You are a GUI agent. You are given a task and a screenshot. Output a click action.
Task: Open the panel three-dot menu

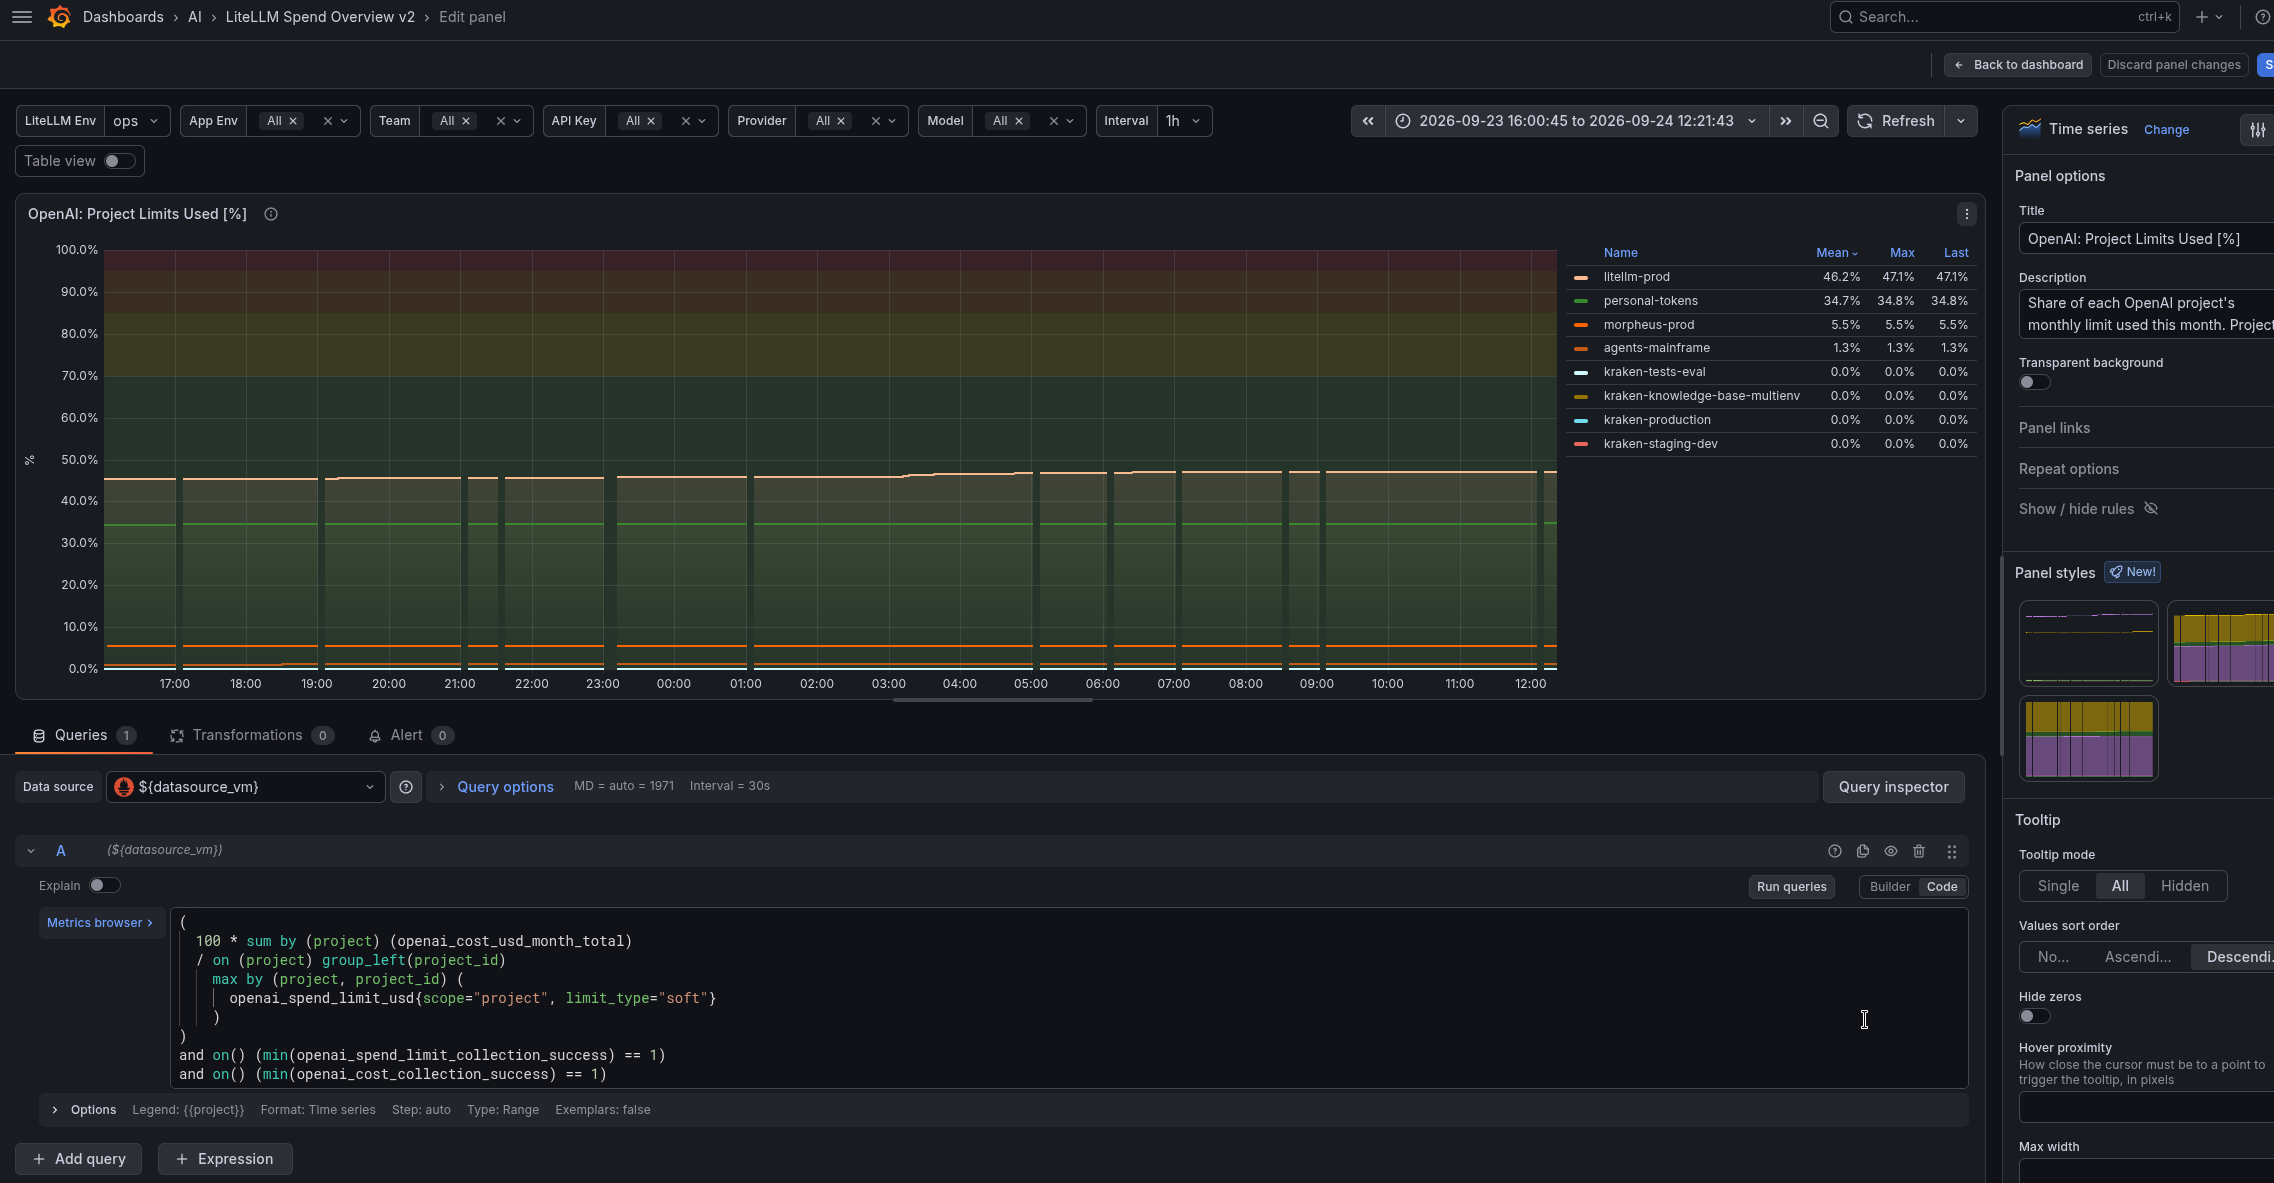pos(1967,214)
